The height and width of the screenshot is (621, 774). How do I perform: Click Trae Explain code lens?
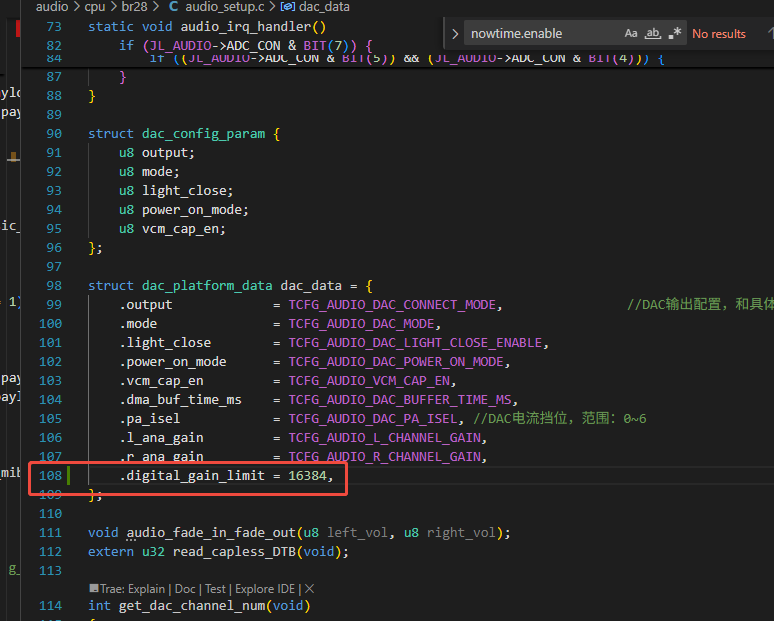coord(132,589)
